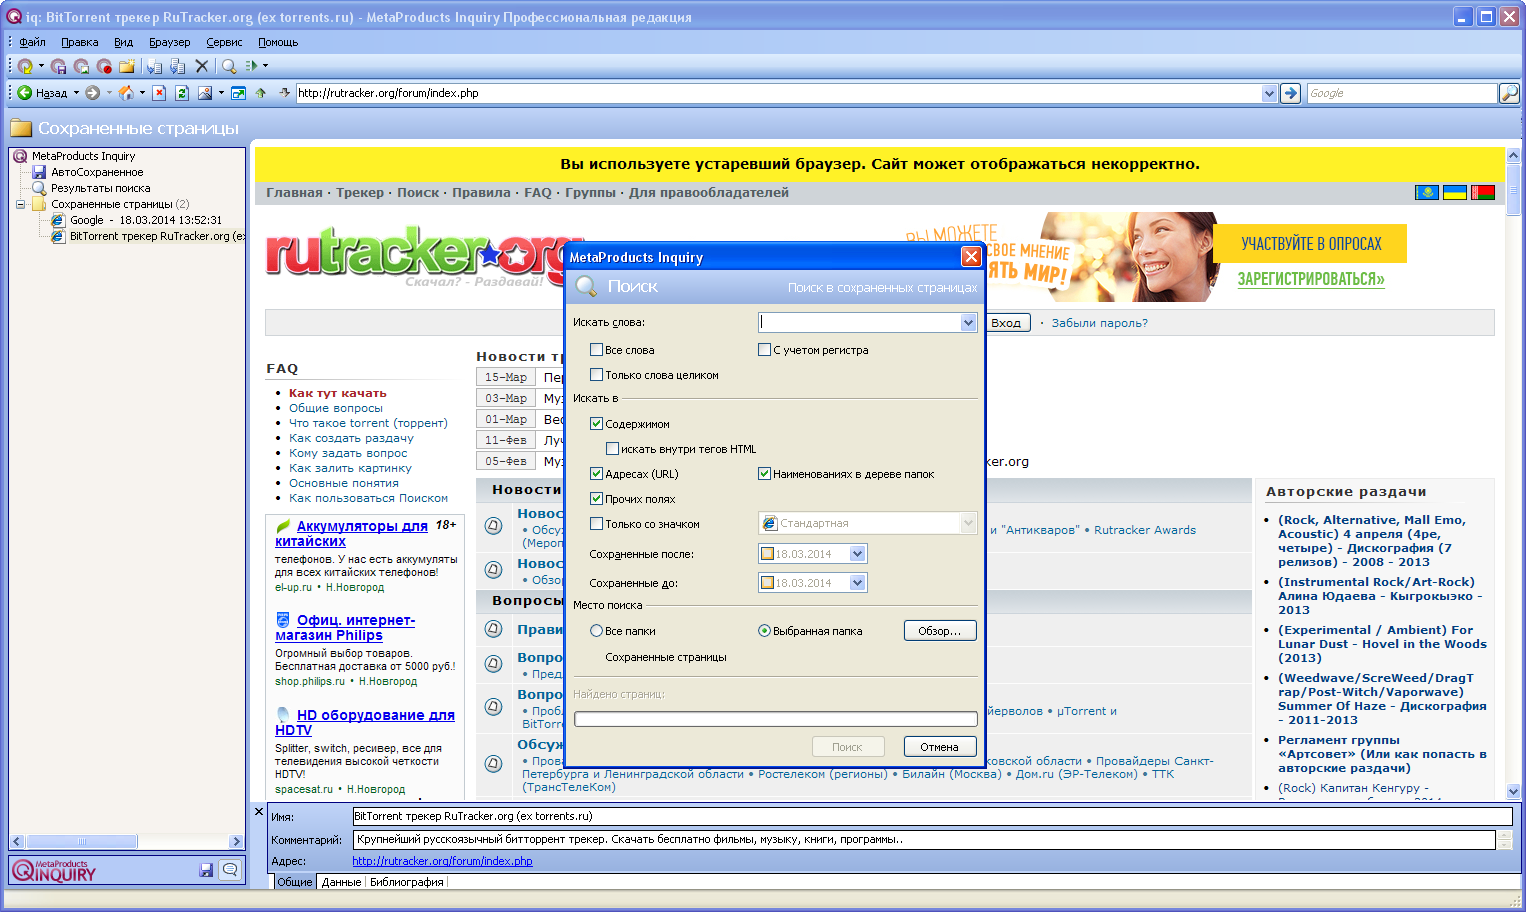Uncheck the 'Прочих полях' checkbox
The image size is (1526, 912).
(x=596, y=499)
